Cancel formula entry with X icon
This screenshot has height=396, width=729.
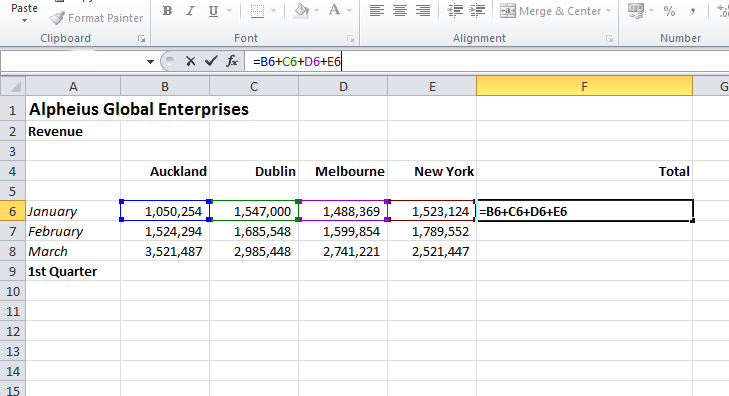(190, 61)
